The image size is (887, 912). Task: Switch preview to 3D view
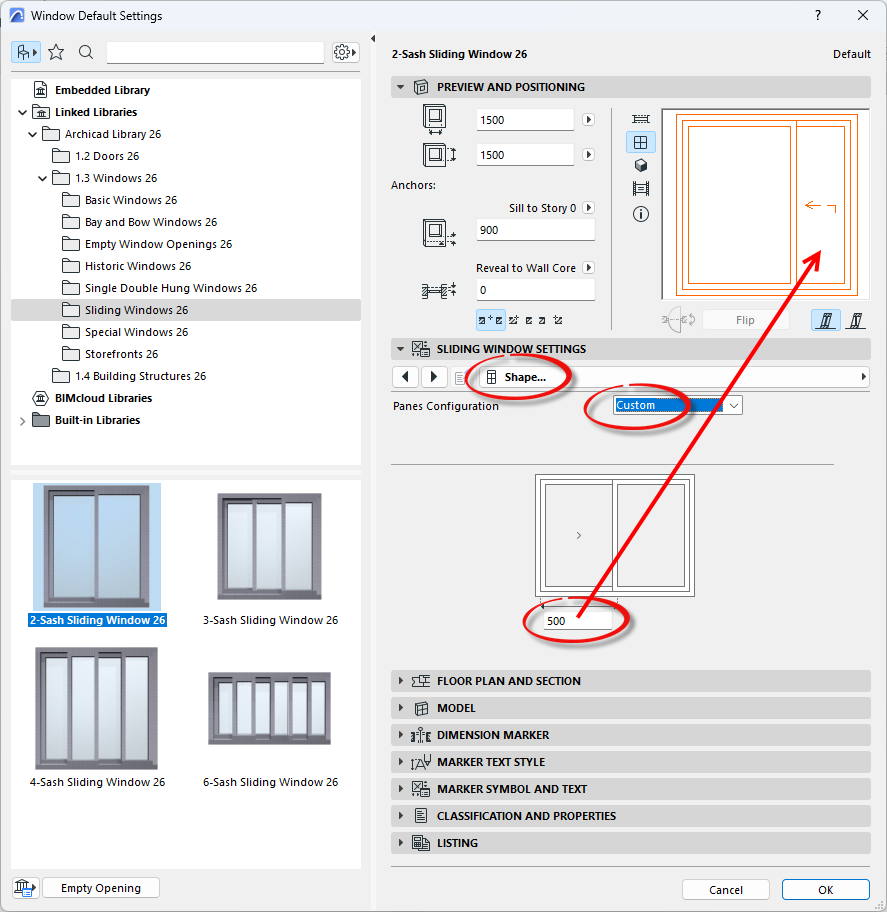(x=640, y=166)
